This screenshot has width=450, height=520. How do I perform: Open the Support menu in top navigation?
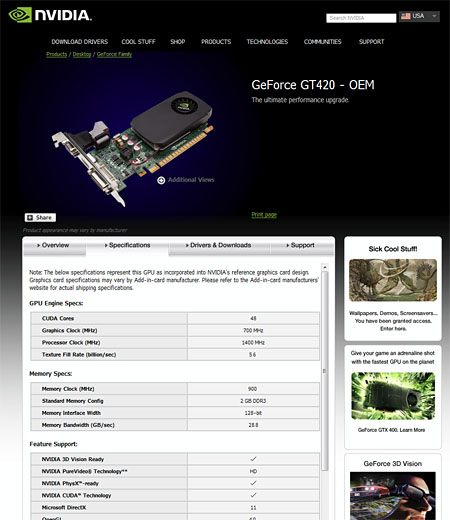pyautogui.click(x=371, y=42)
